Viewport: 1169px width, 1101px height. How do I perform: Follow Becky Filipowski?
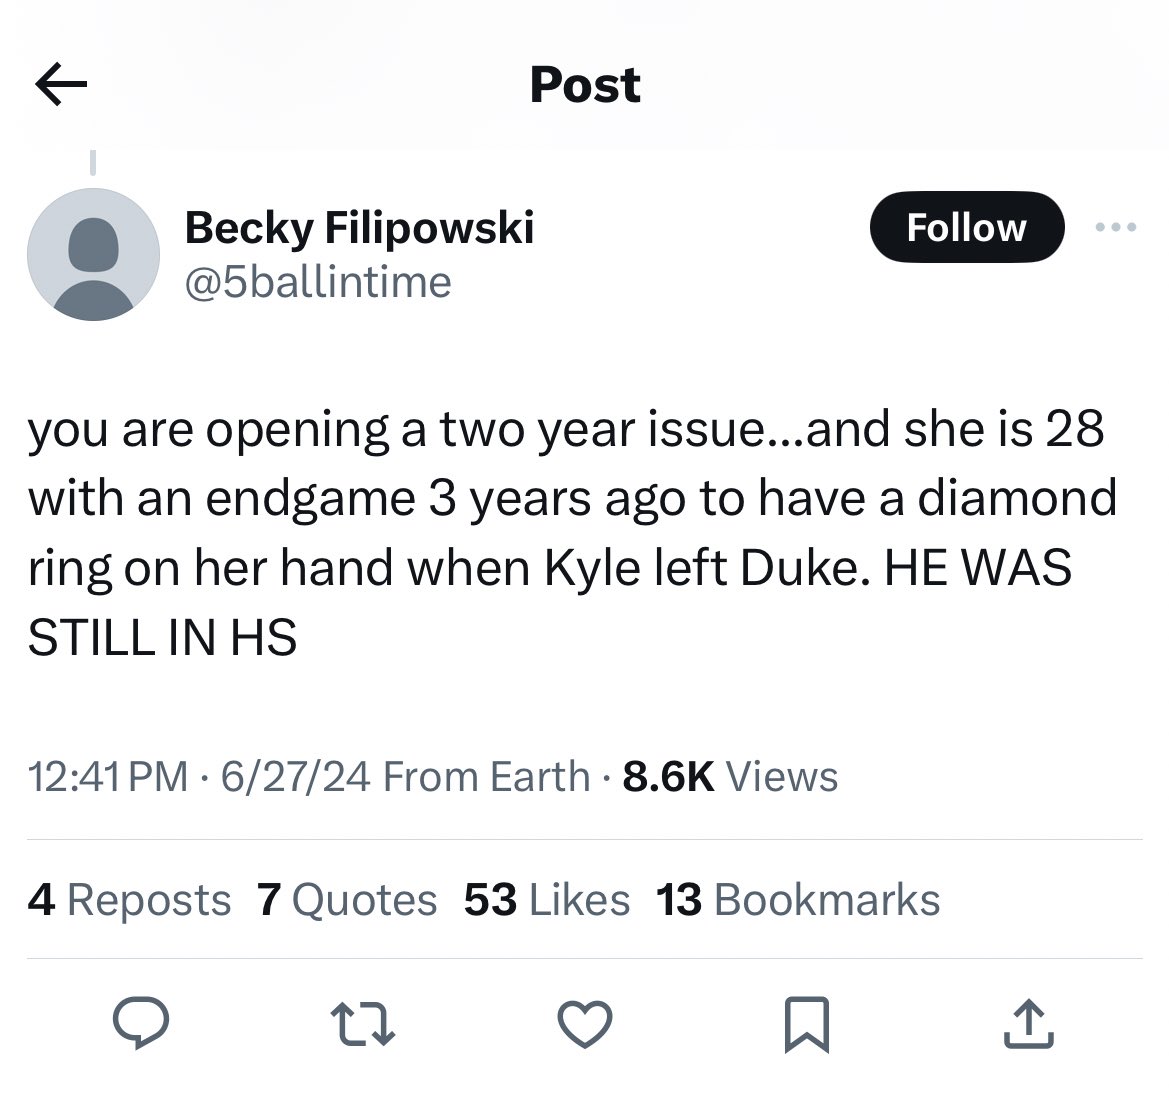966,228
